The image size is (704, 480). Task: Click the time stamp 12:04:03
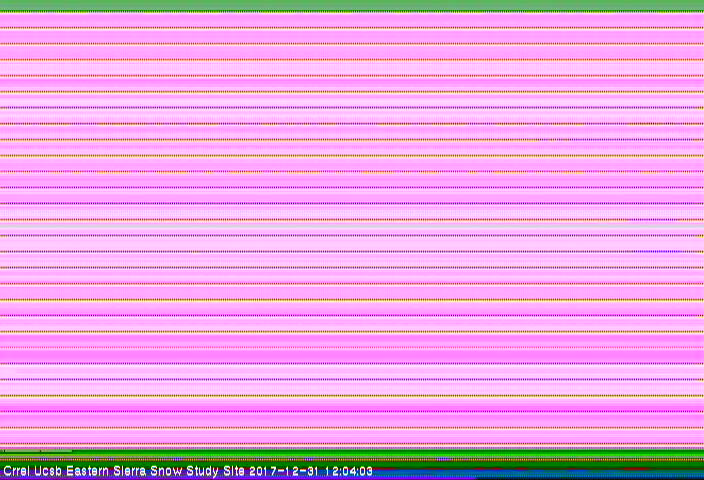349,471
